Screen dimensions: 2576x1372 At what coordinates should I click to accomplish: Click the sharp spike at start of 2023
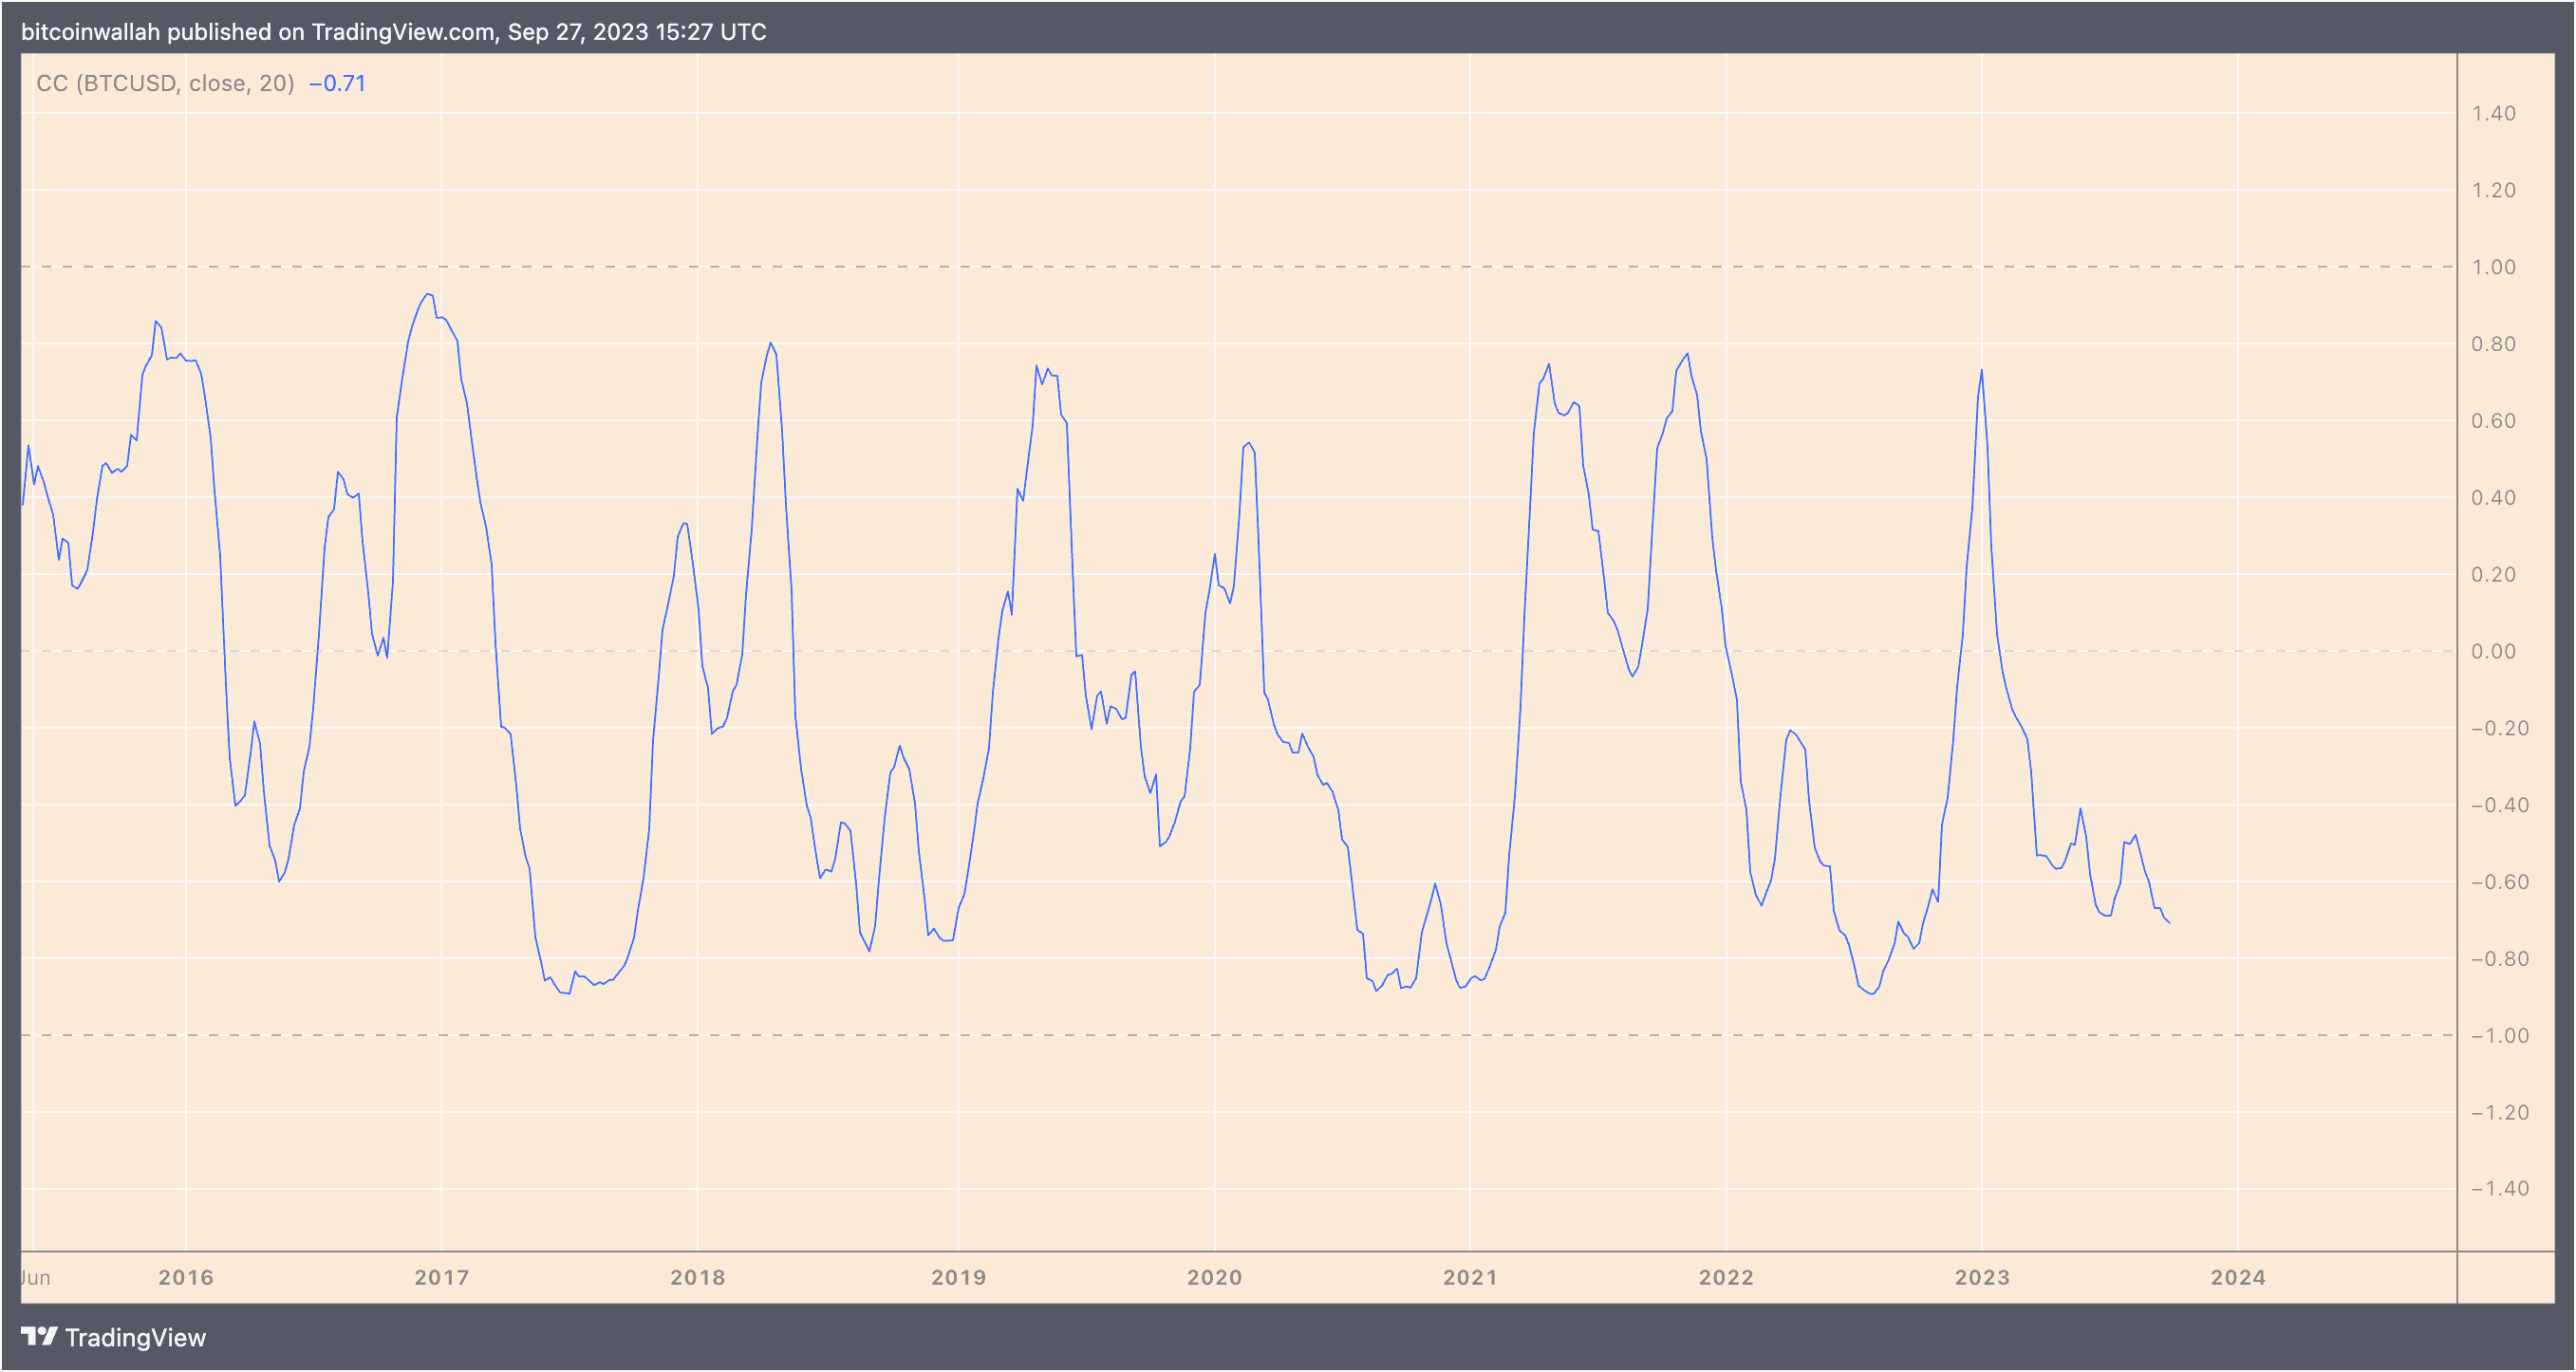(1981, 371)
